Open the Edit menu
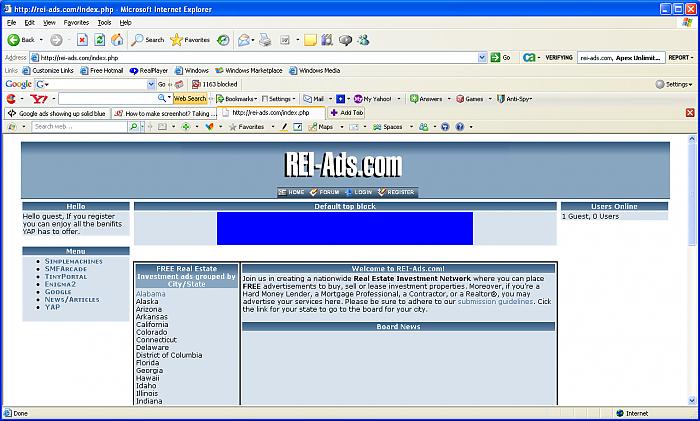This screenshot has height=421, width=700. 29,22
